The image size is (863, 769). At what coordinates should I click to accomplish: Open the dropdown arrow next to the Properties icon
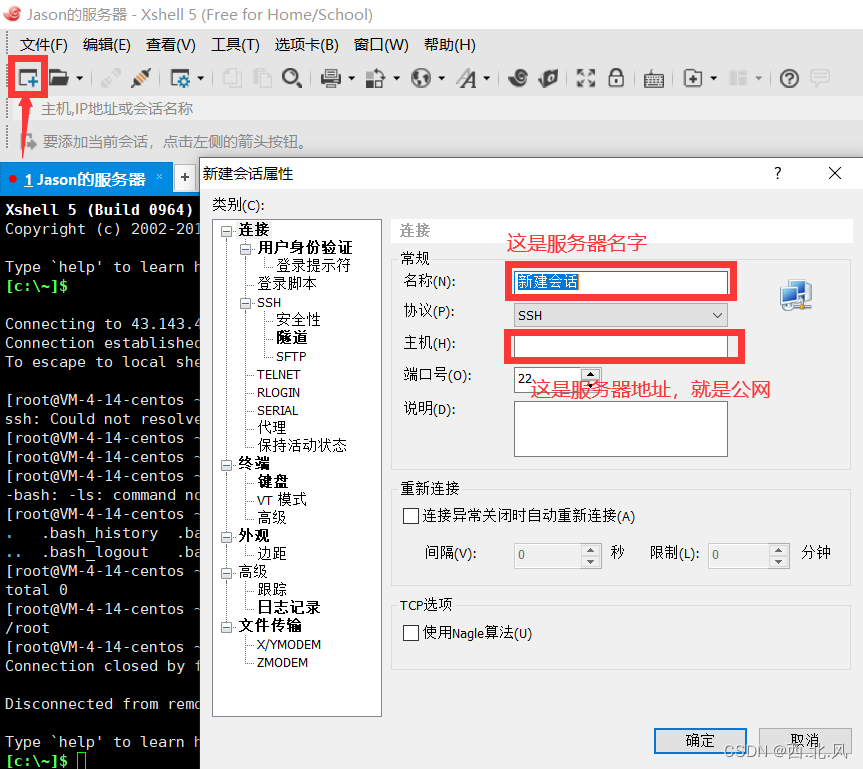click(201, 79)
